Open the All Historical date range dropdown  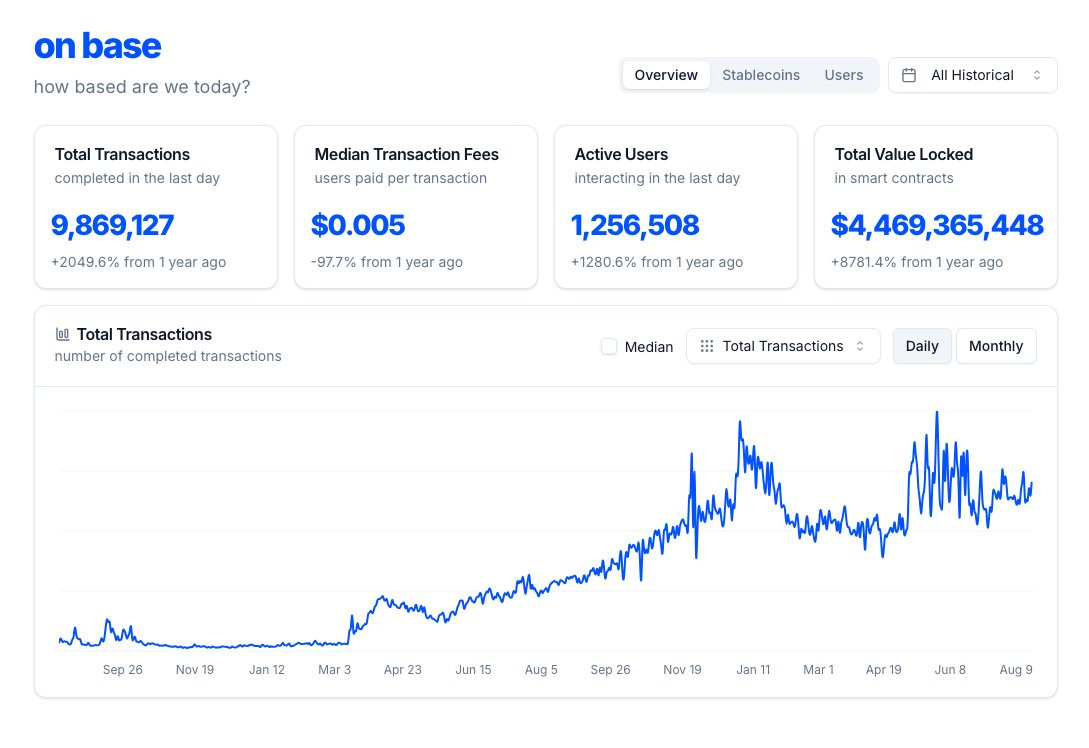pyautogui.click(x=972, y=75)
